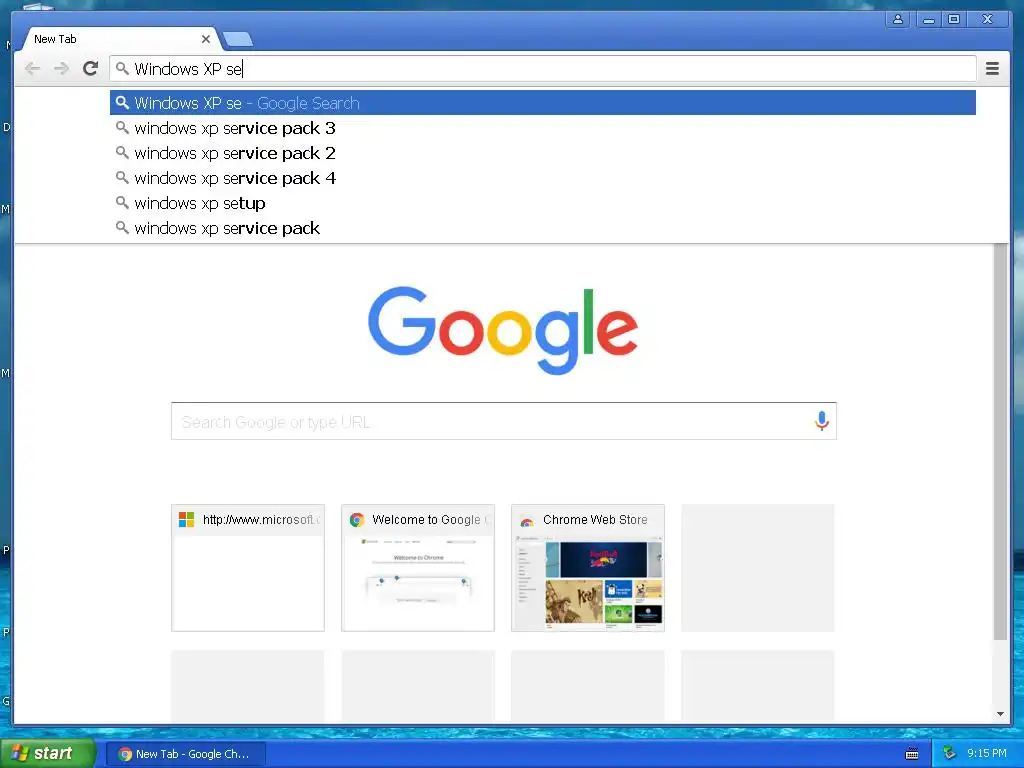Minimize the Chrome window
The width and height of the screenshot is (1024, 768).
click(929, 20)
